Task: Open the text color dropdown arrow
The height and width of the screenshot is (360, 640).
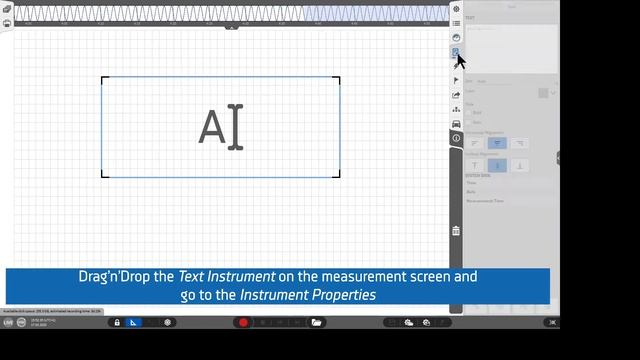Action: (x=553, y=93)
